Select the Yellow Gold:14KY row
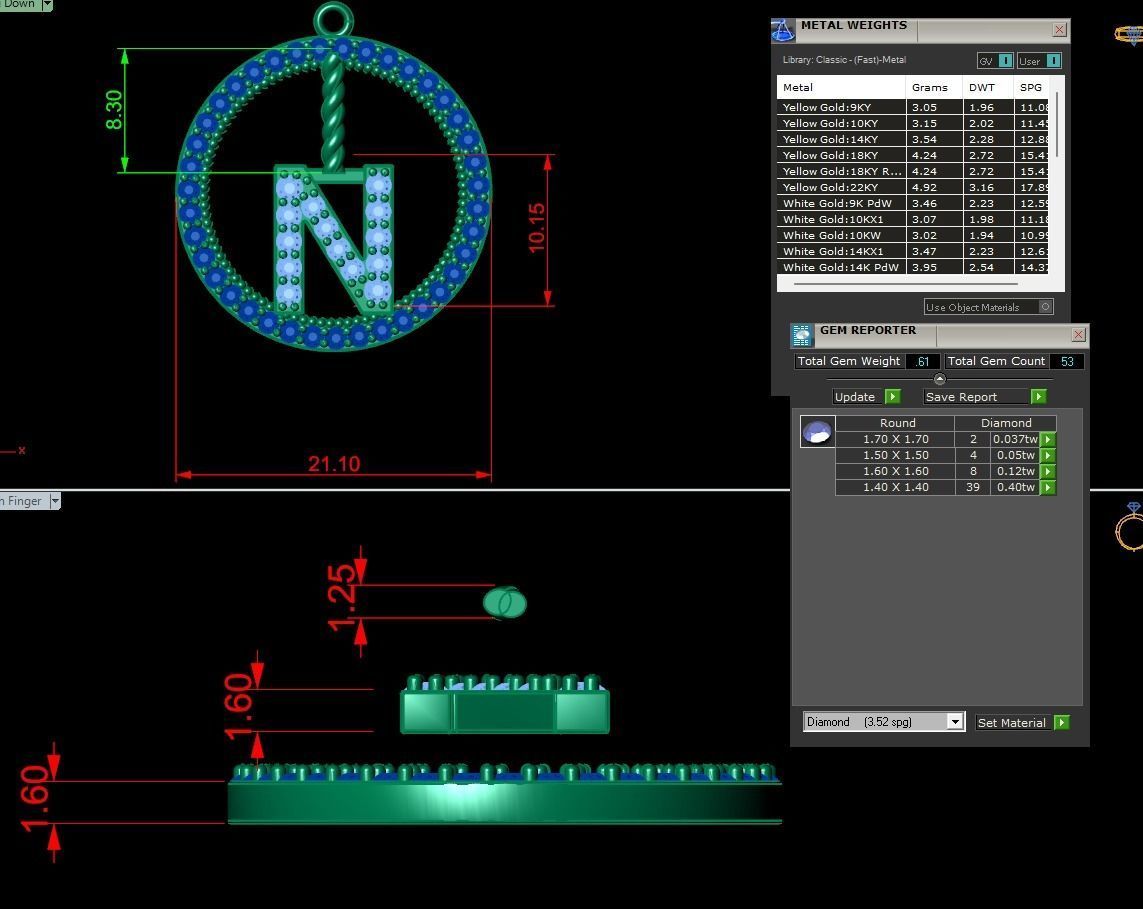Screen dimensions: 1143x909 click(913, 139)
